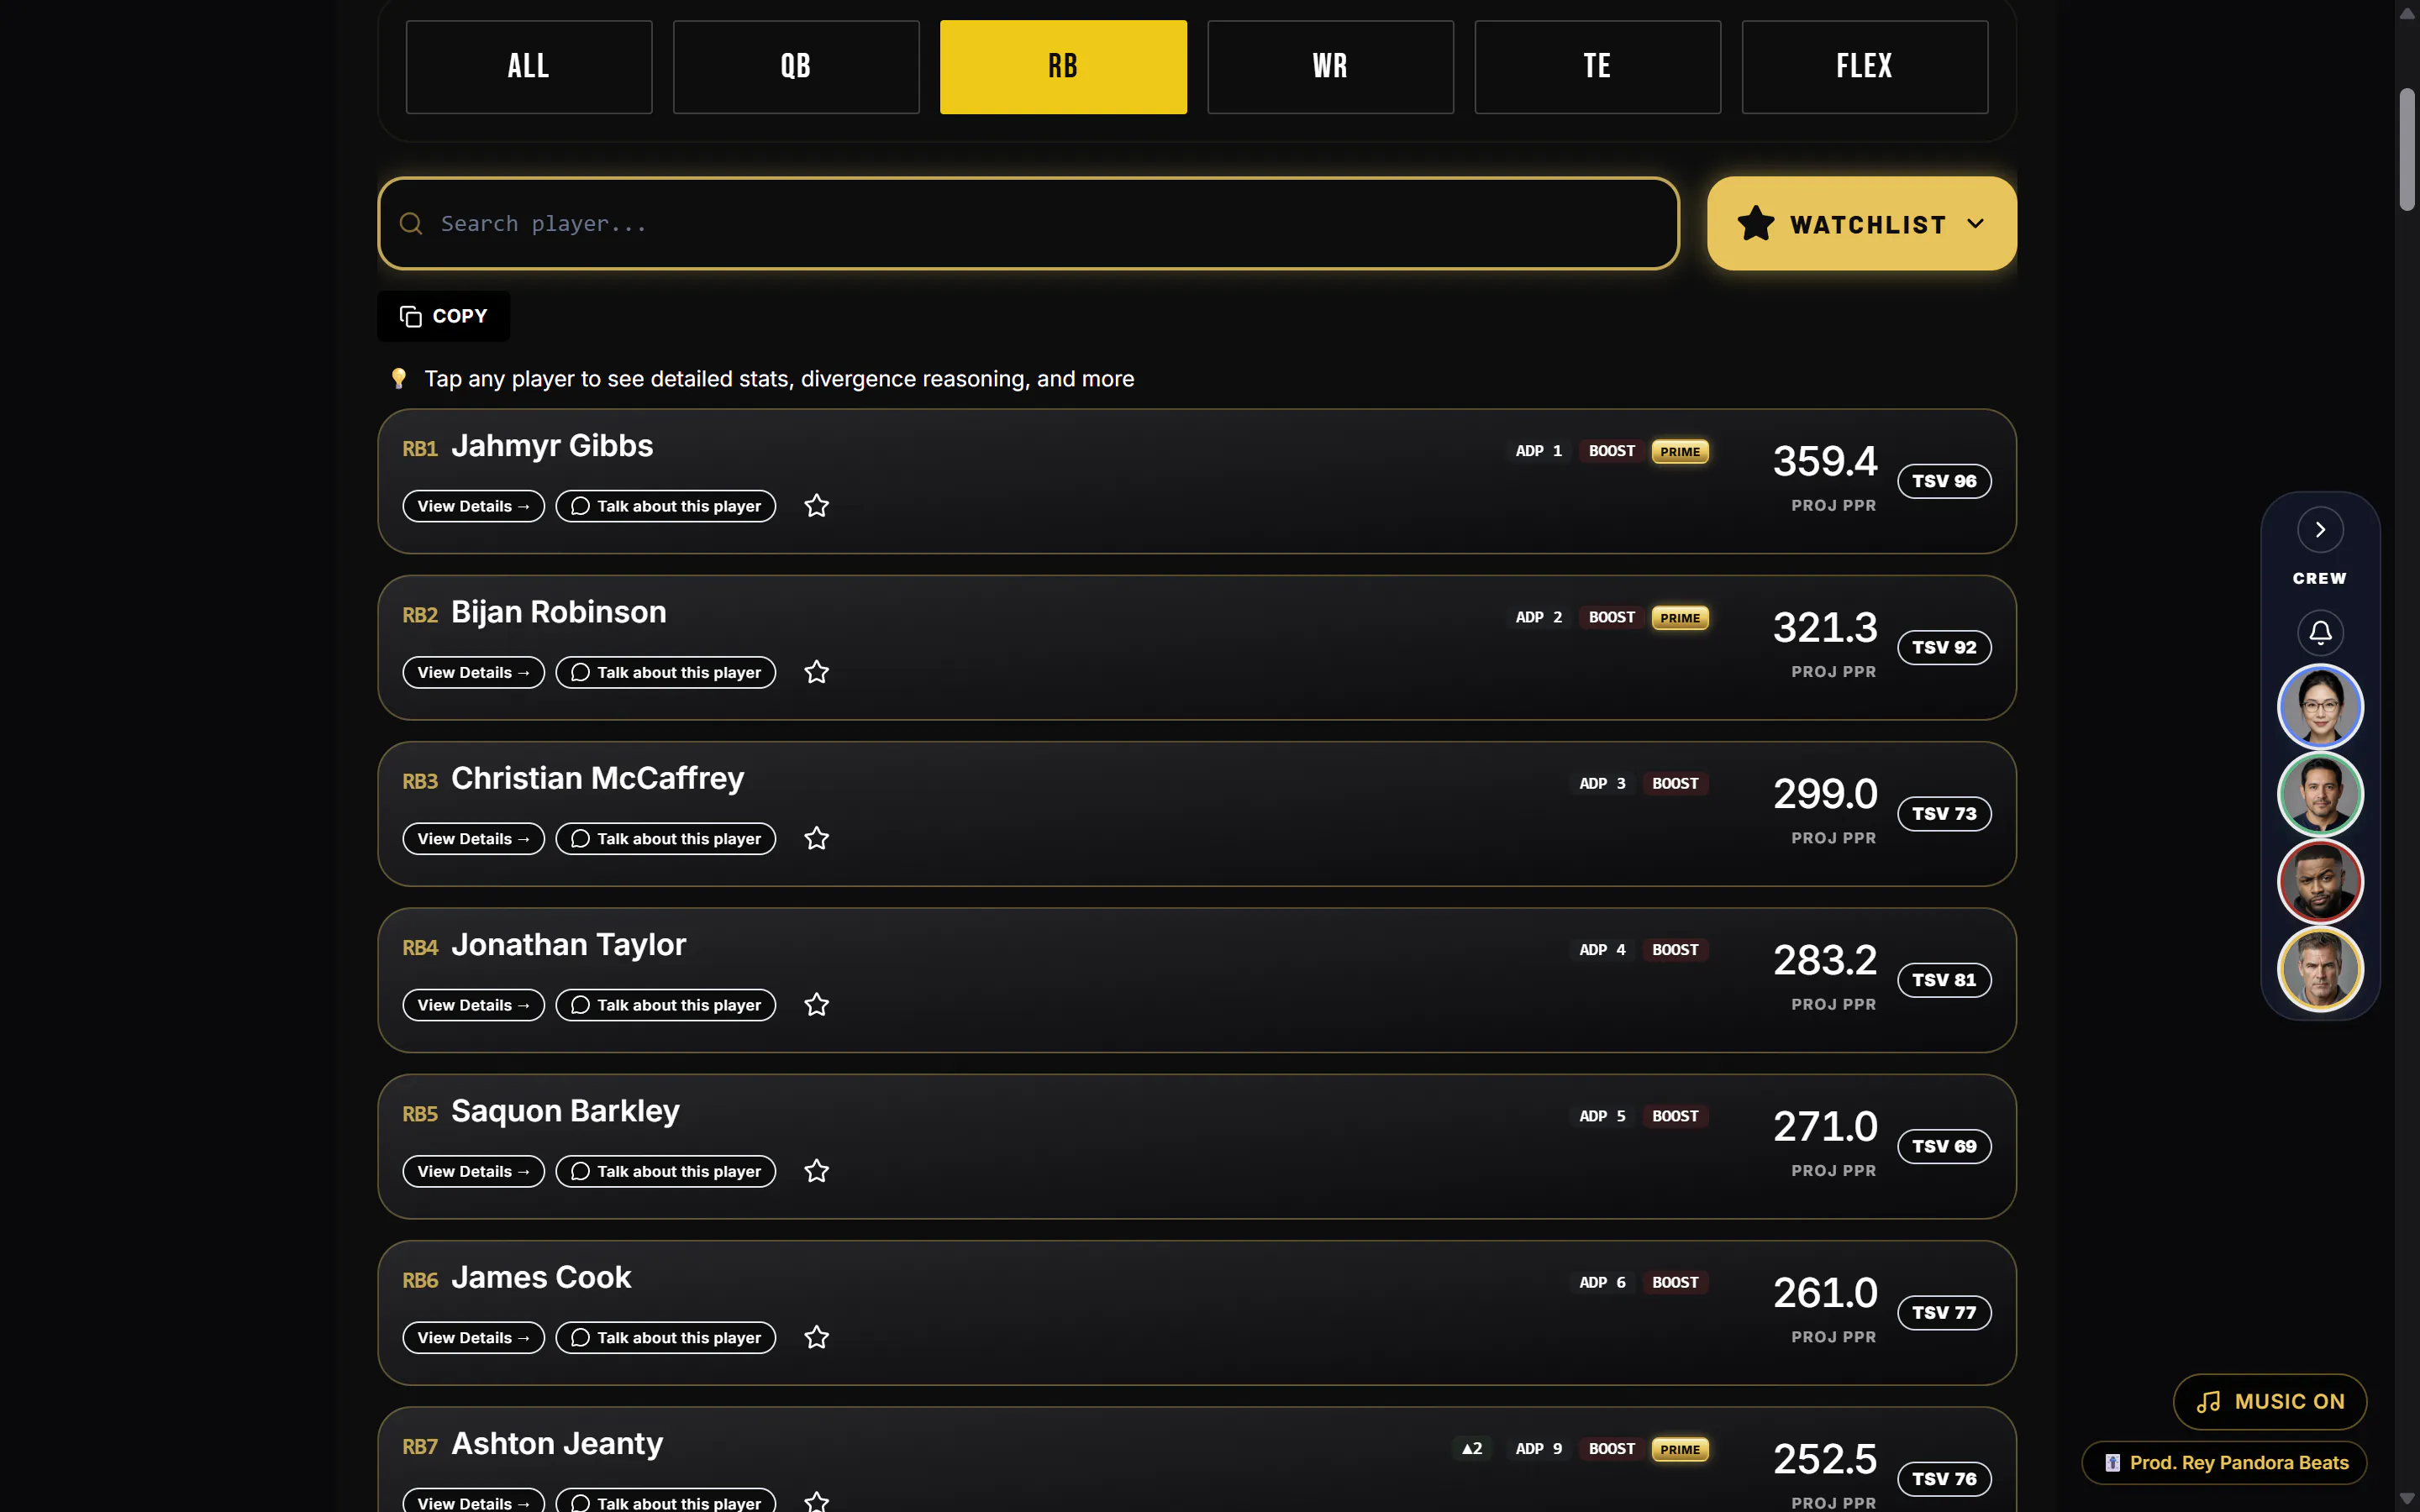This screenshot has height=1512, width=2420.
Task: View Details for Saquon Barkley
Action: tap(473, 1171)
